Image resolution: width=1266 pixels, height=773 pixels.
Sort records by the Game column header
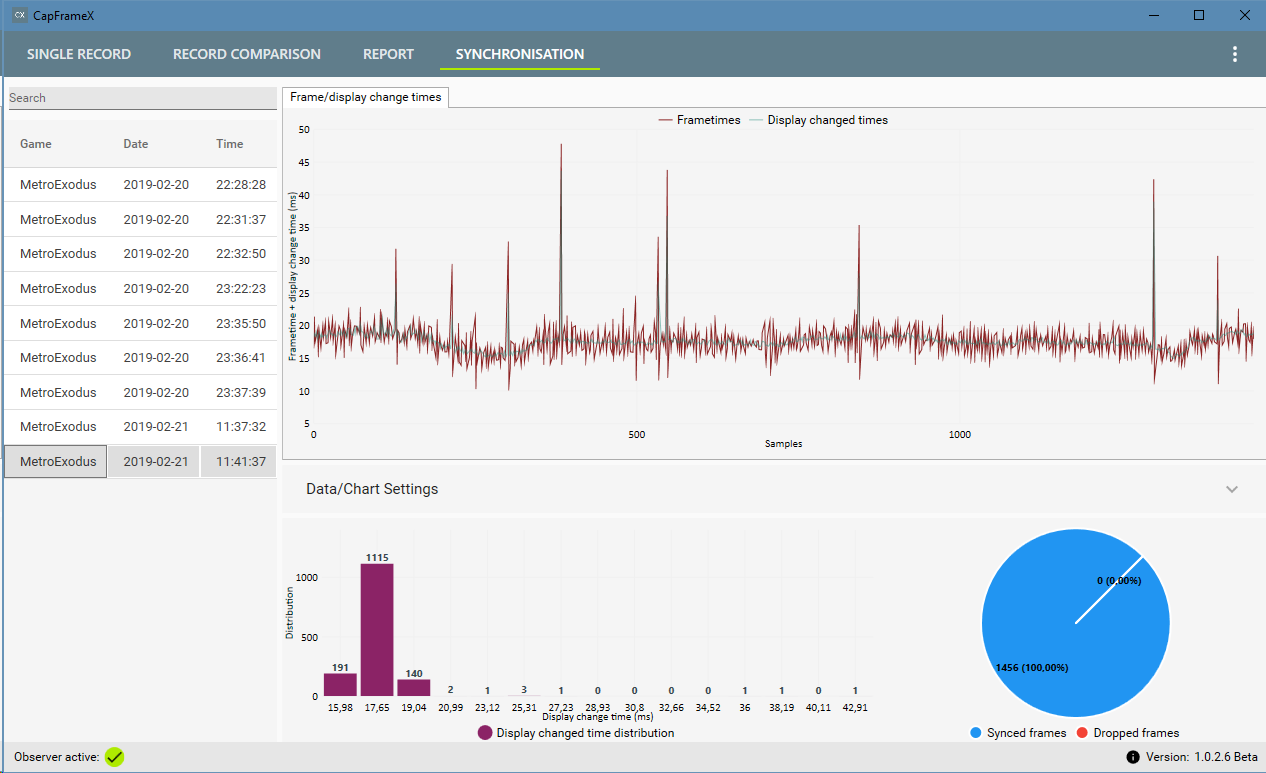coord(36,144)
